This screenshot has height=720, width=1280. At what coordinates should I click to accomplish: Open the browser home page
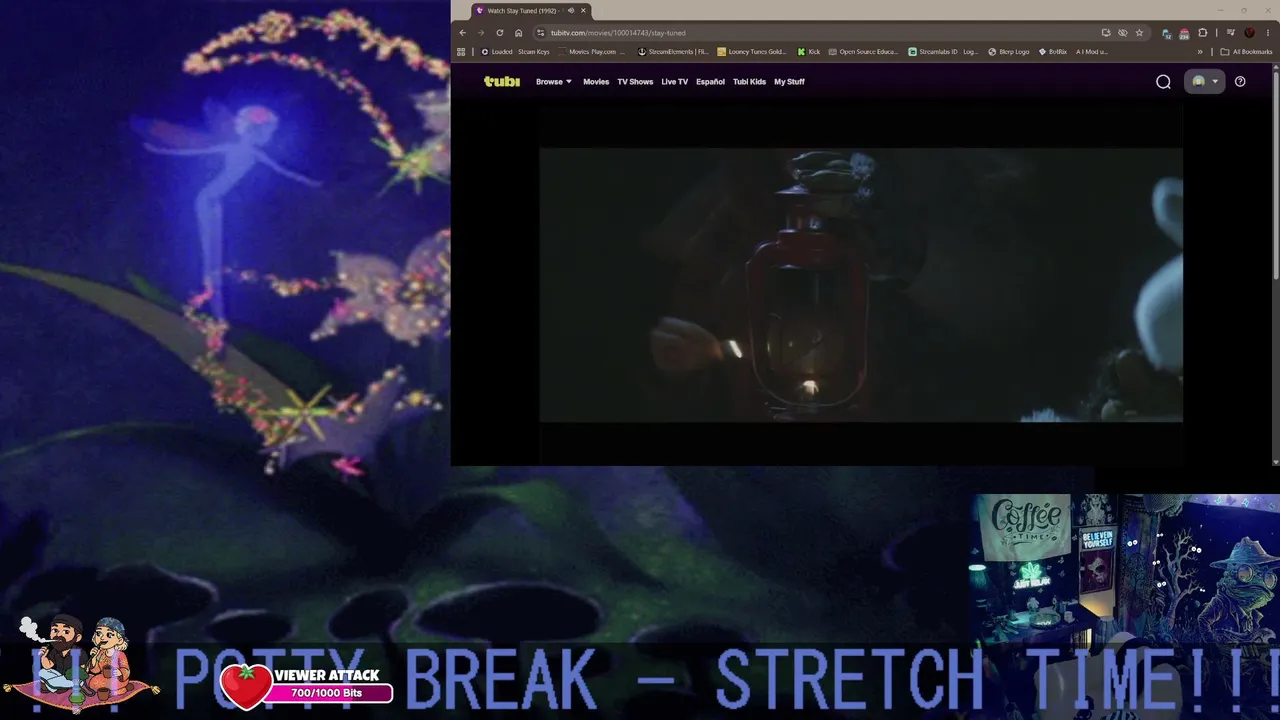[518, 33]
